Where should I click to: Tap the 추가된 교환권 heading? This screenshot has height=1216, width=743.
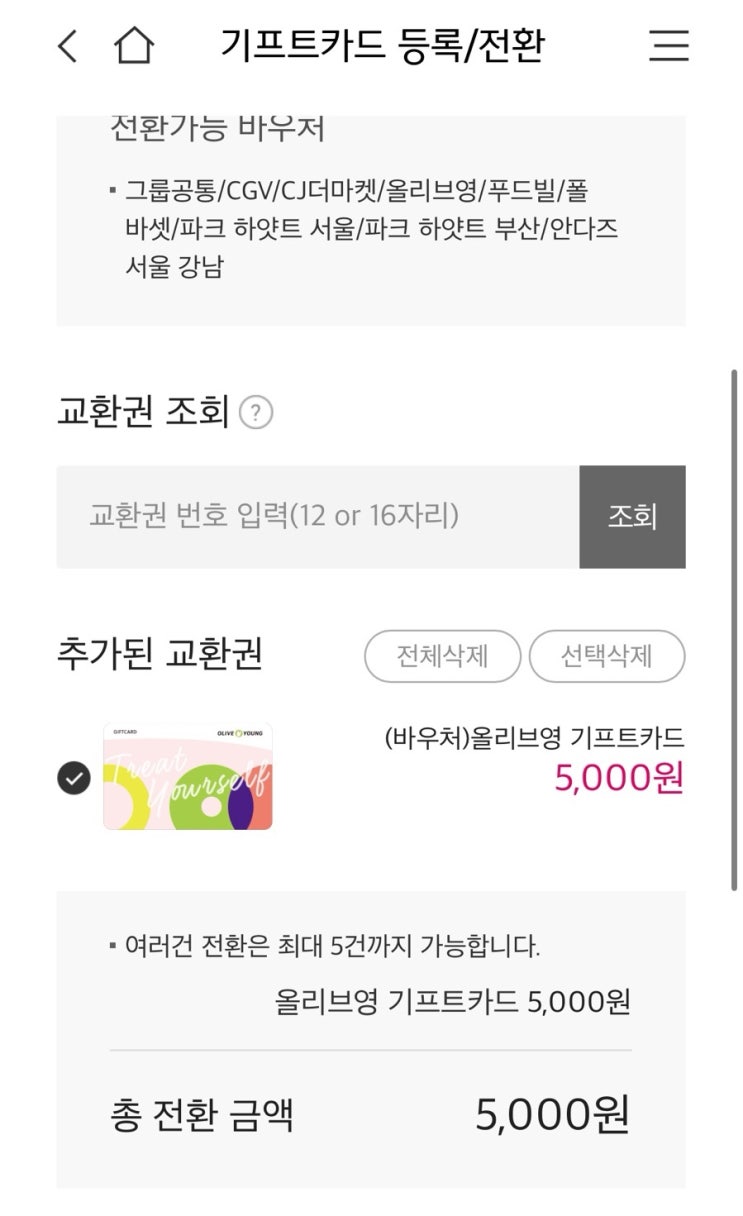pos(160,654)
